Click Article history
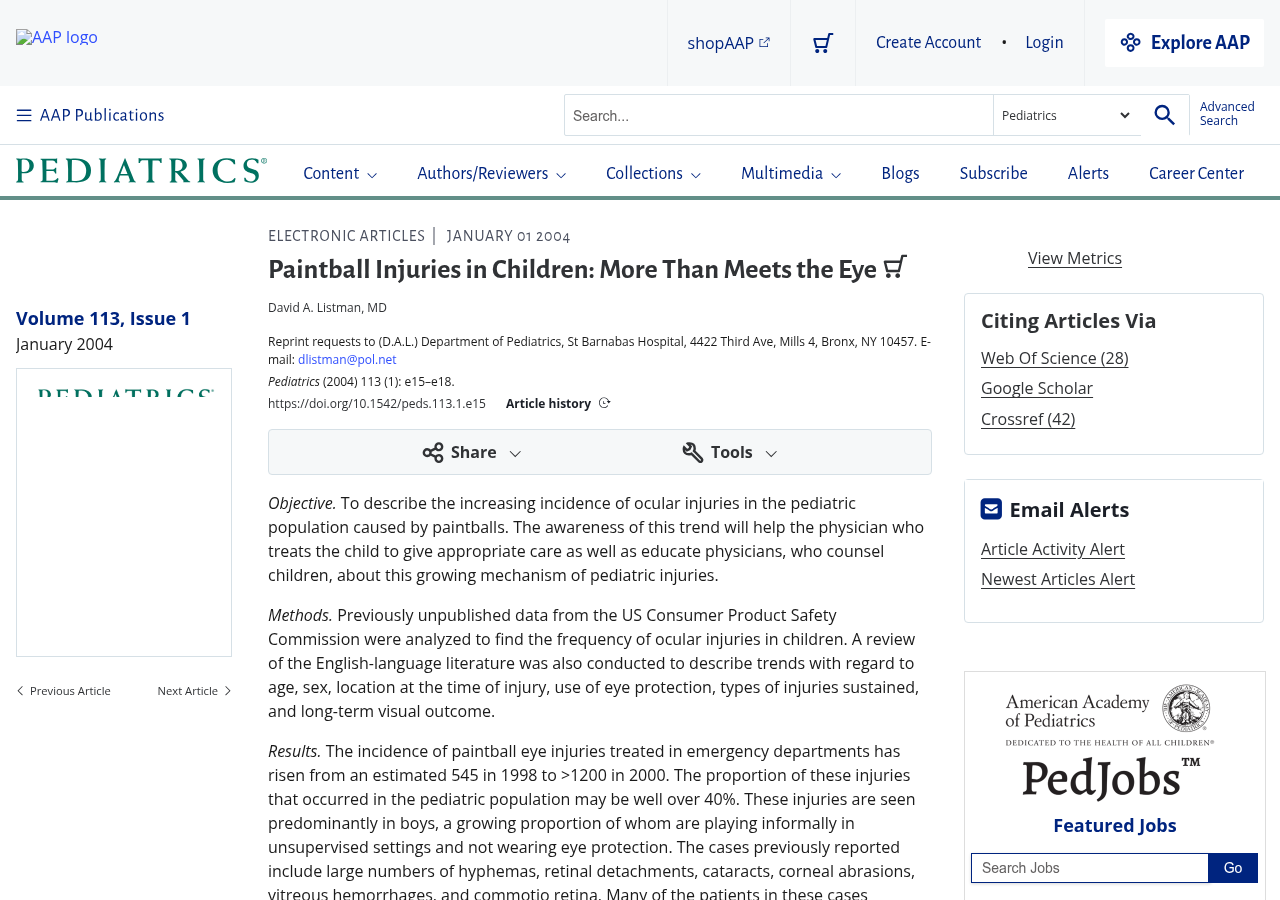This screenshot has height=900, width=1280. coord(548,404)
